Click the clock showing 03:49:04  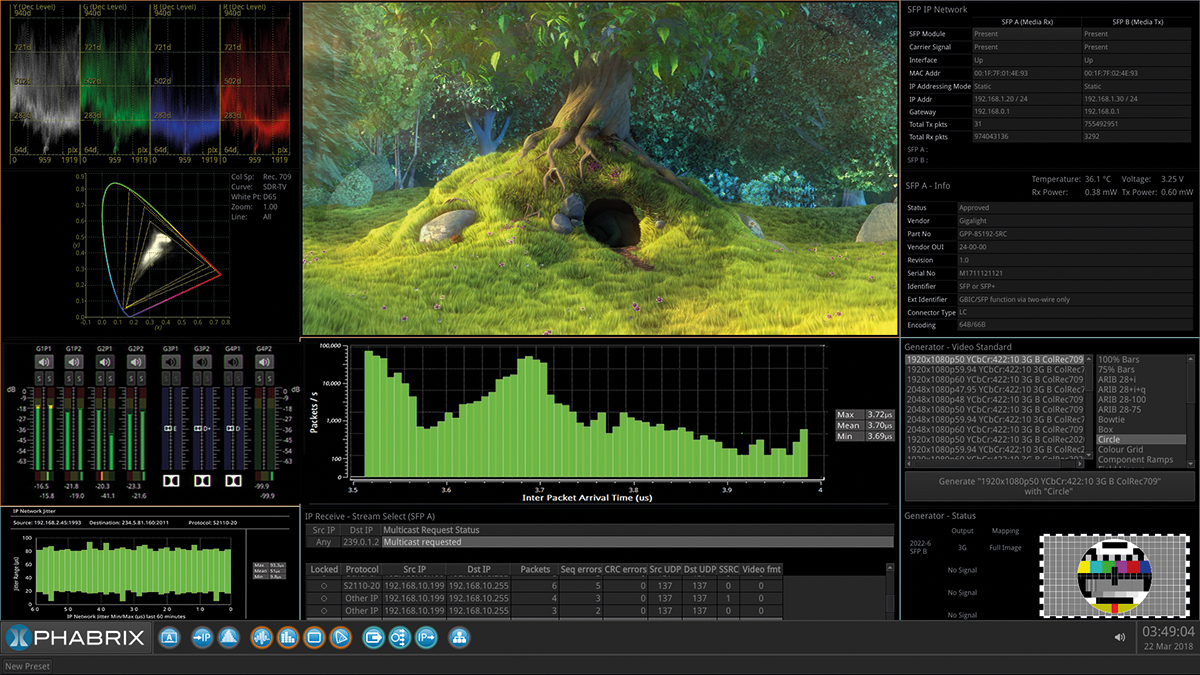coord(1168,632)
